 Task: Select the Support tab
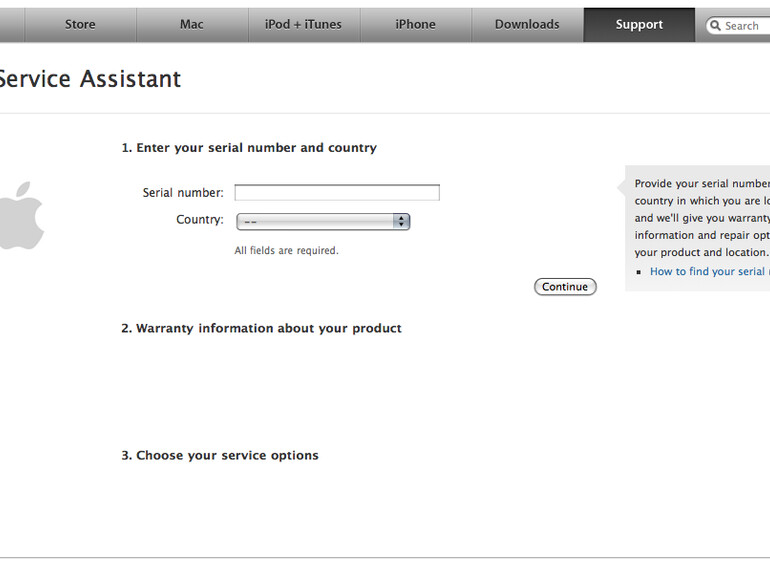click(639, 25)
